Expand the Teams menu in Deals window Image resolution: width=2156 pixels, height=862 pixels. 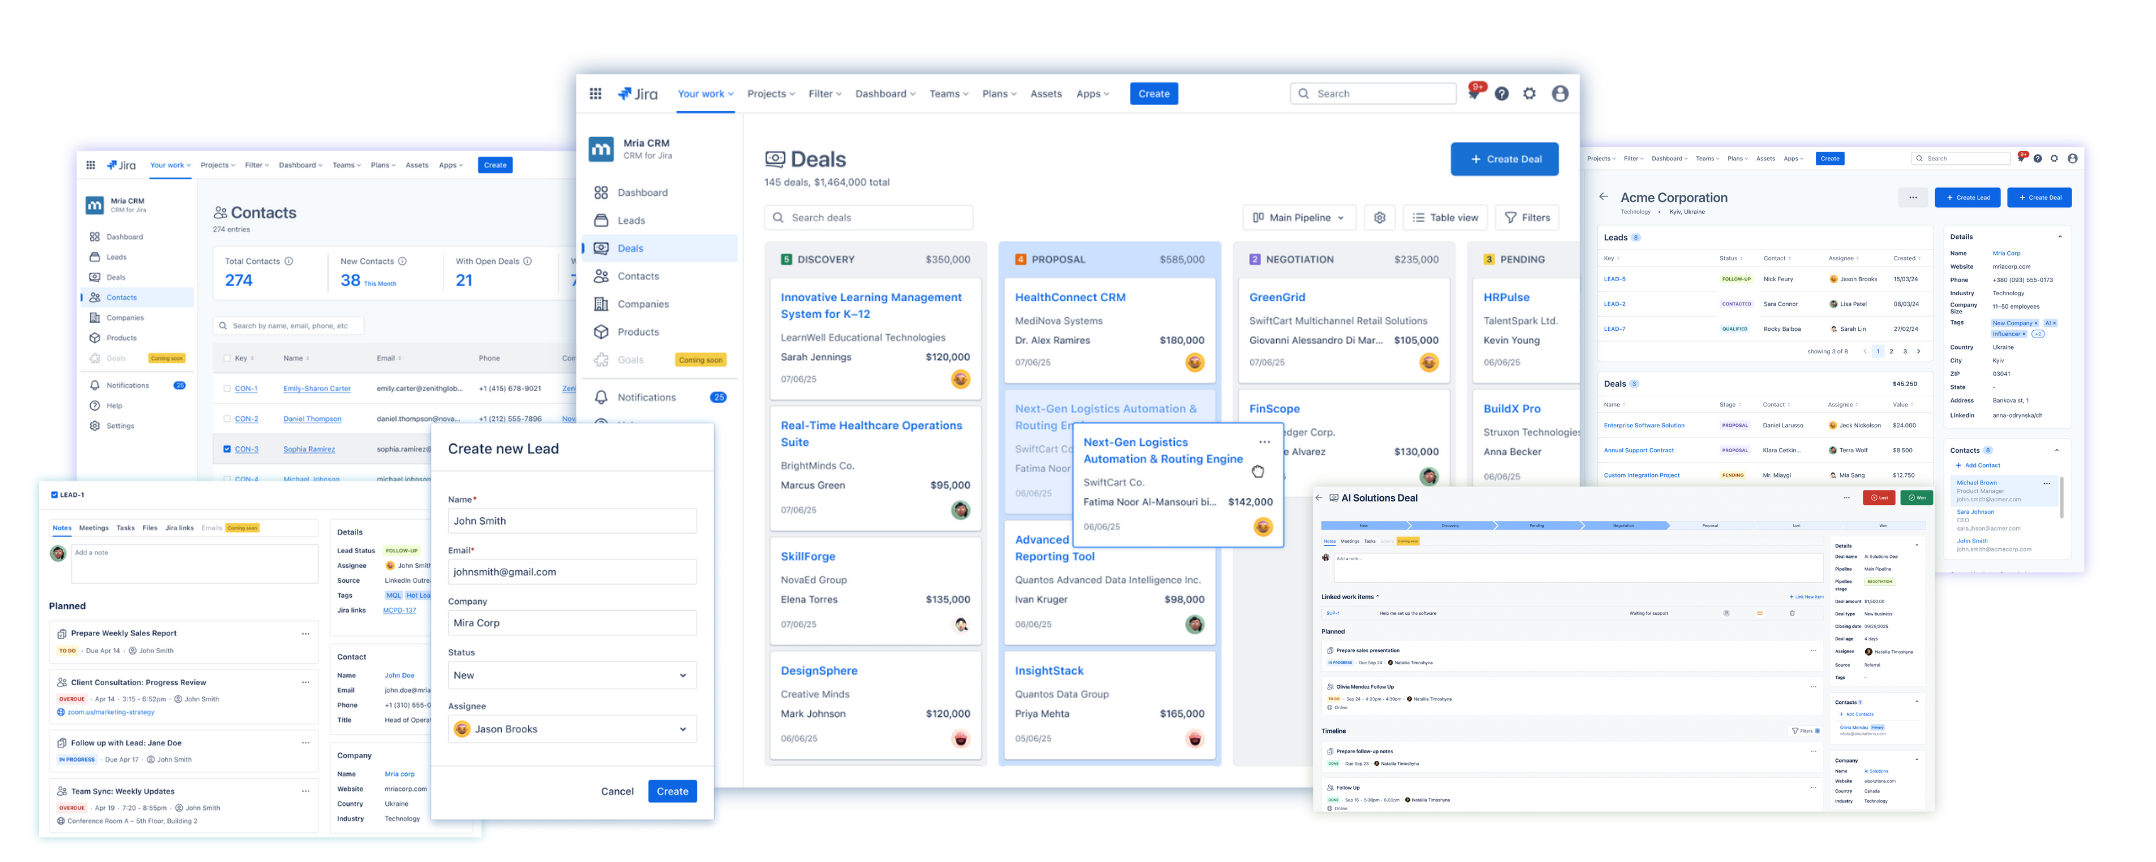tap(949, 94)
